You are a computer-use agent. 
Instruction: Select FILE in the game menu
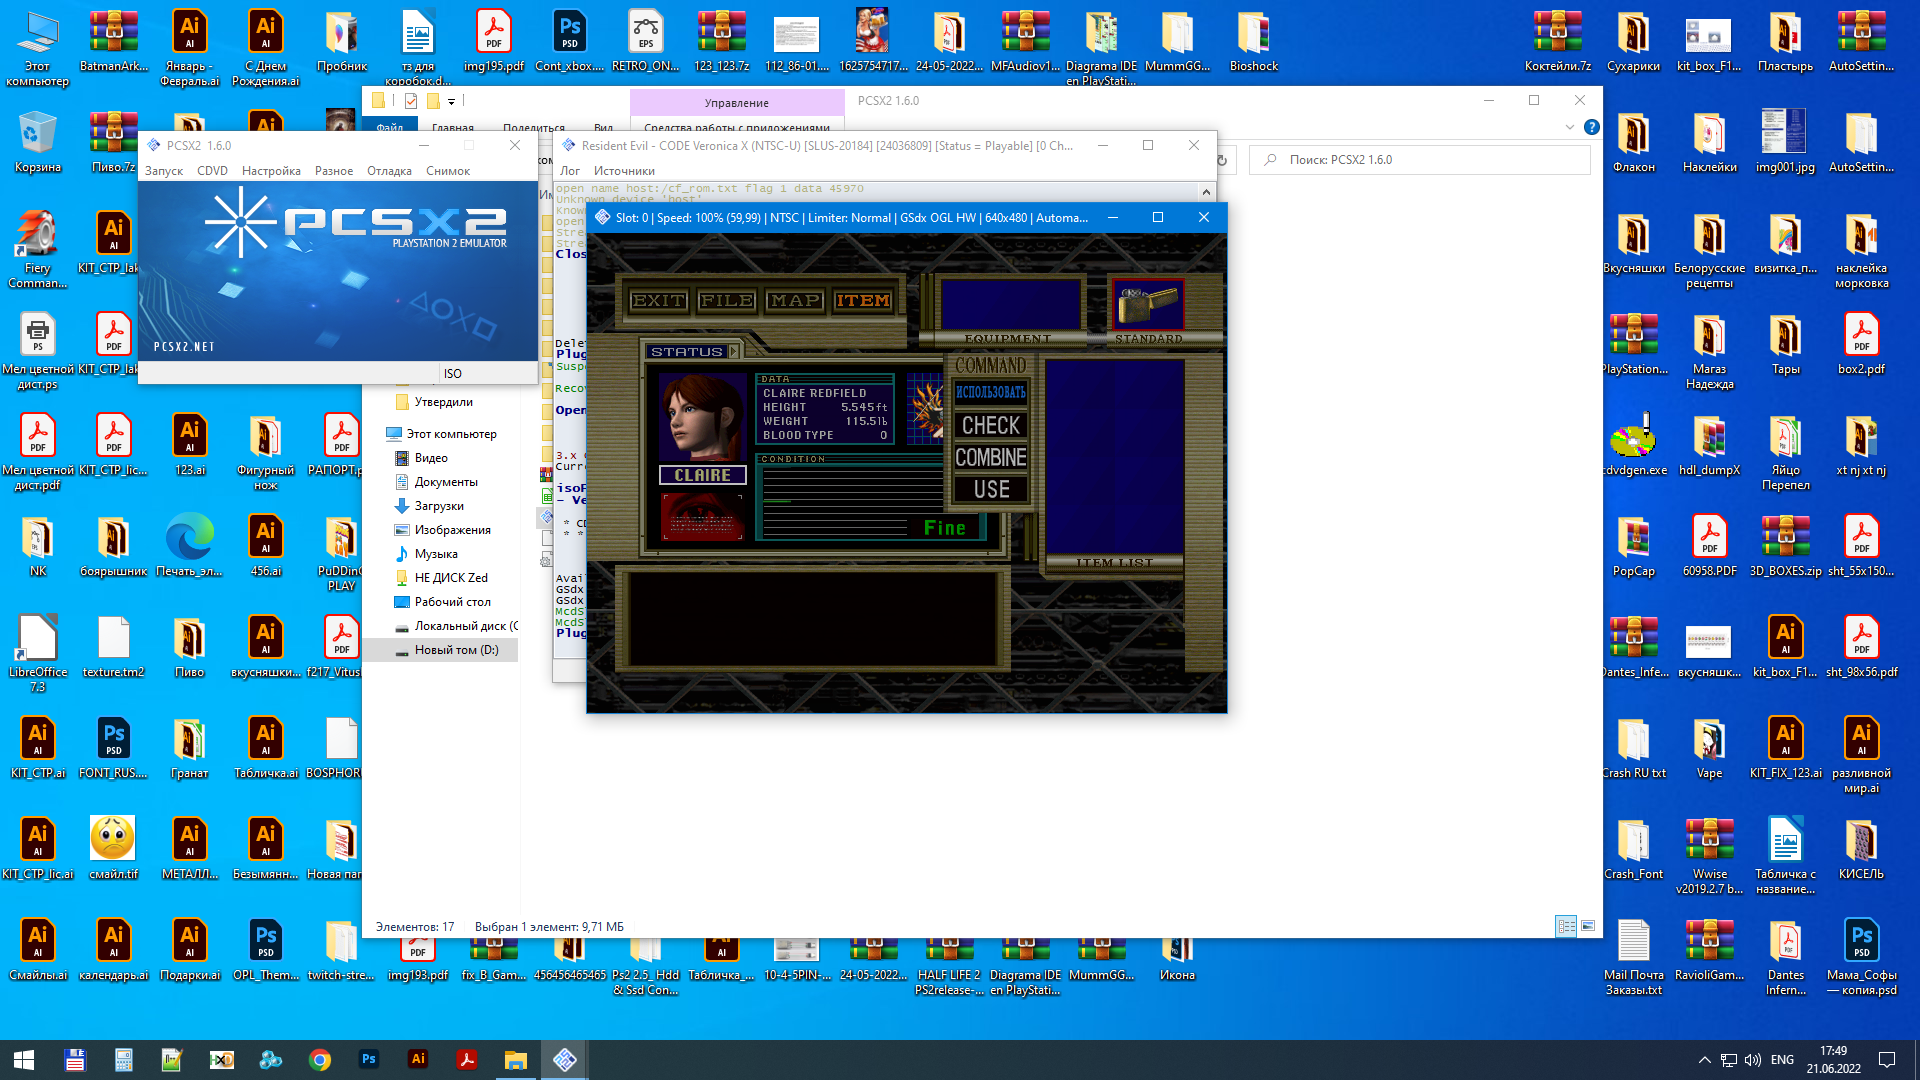(x=727, y=300)
